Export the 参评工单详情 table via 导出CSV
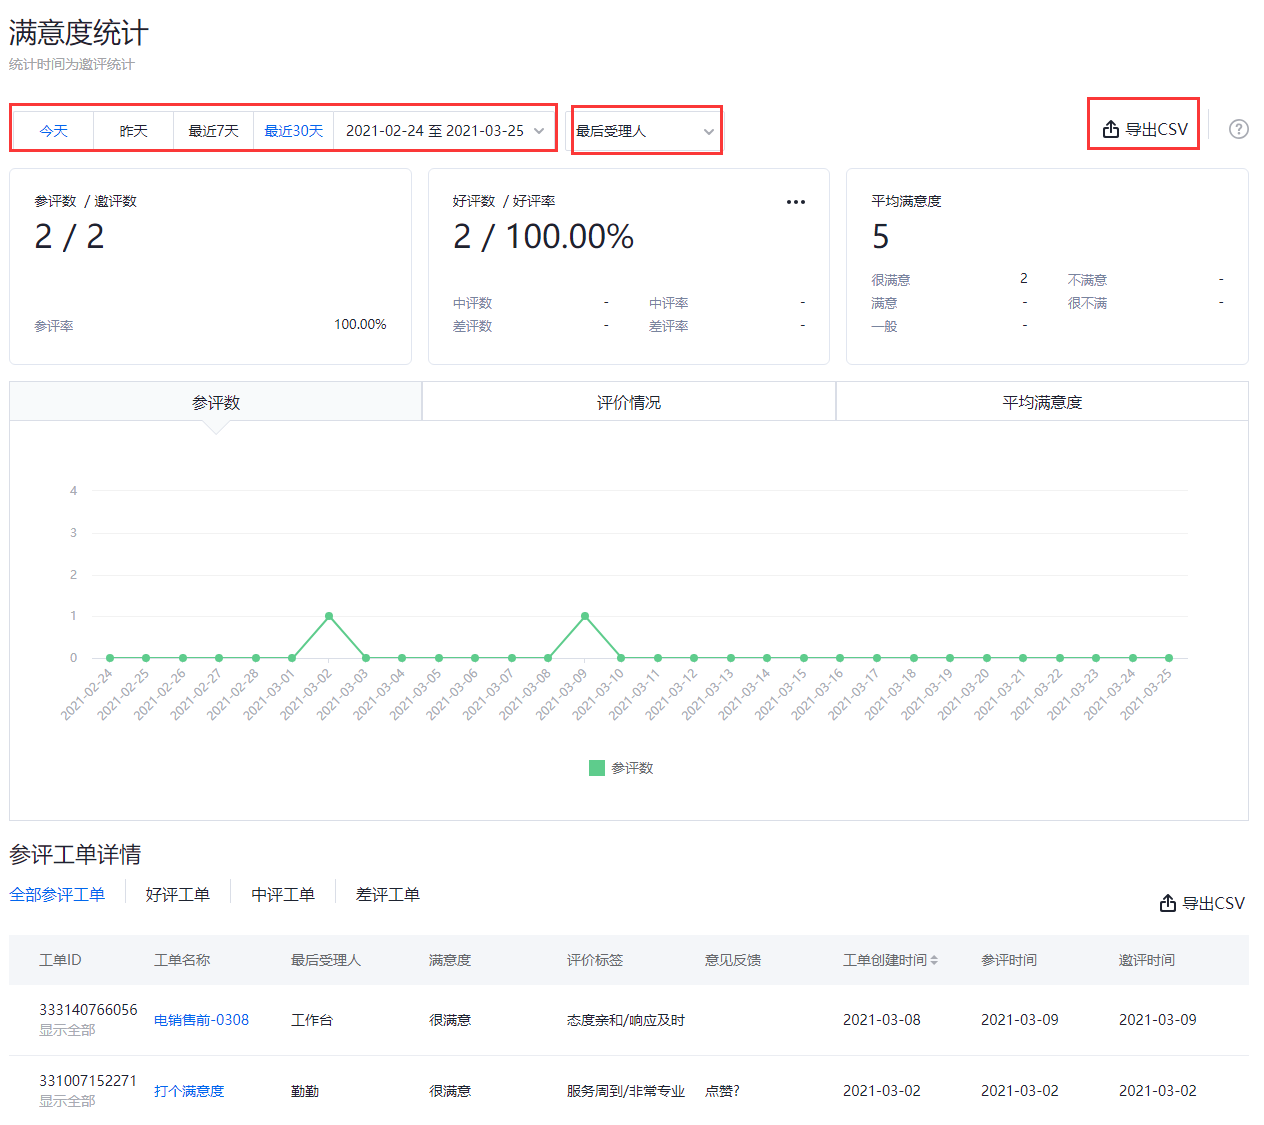Image resolution: width=1264 pixels, height=1125 pixels. (x=1202, y=903)
